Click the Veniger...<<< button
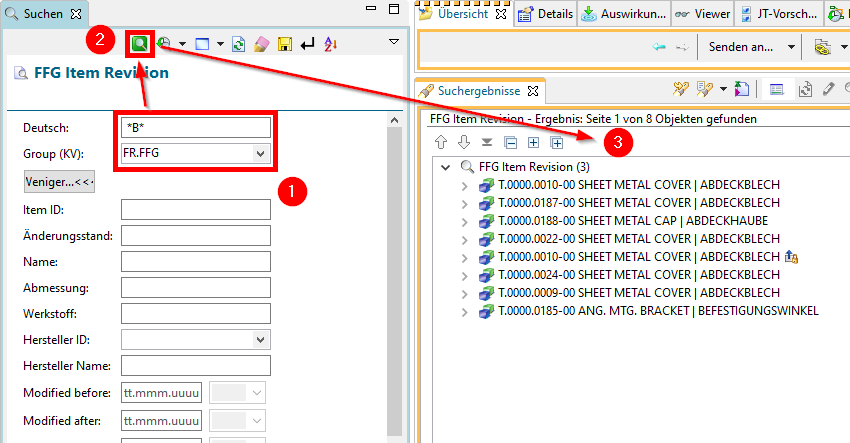This screenshot has height=443, width=850. [x=59, y=182]
